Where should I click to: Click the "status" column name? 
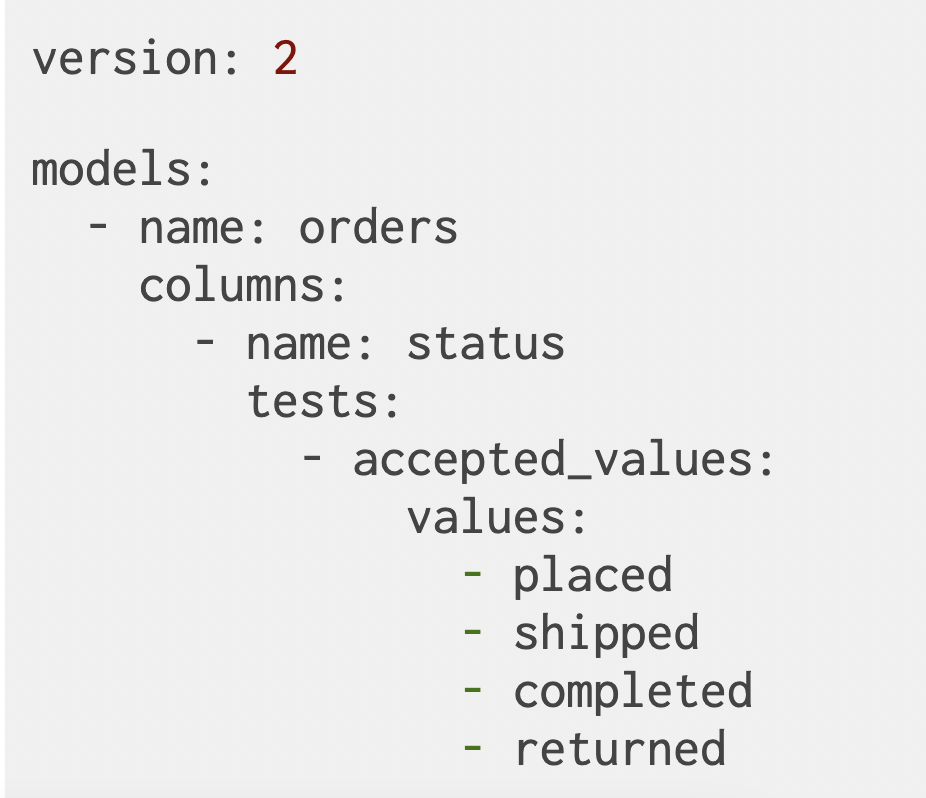(x=485, y=344)
